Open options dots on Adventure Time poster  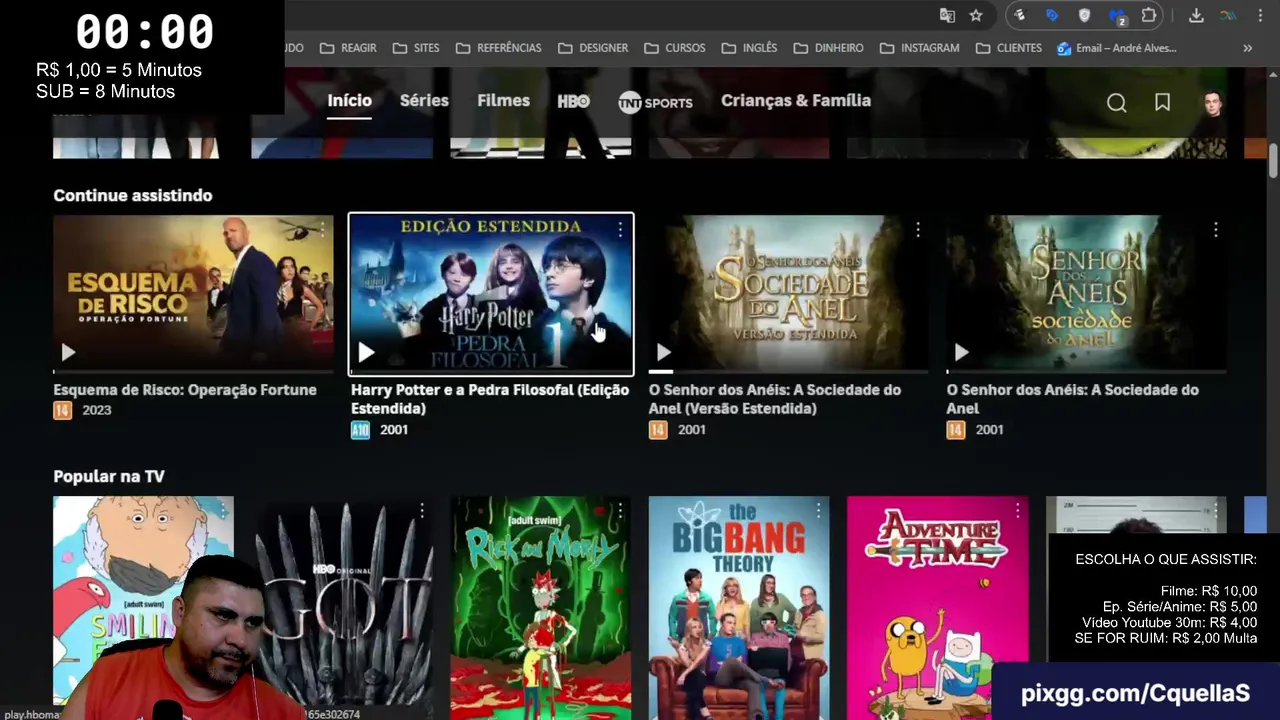1016,511
